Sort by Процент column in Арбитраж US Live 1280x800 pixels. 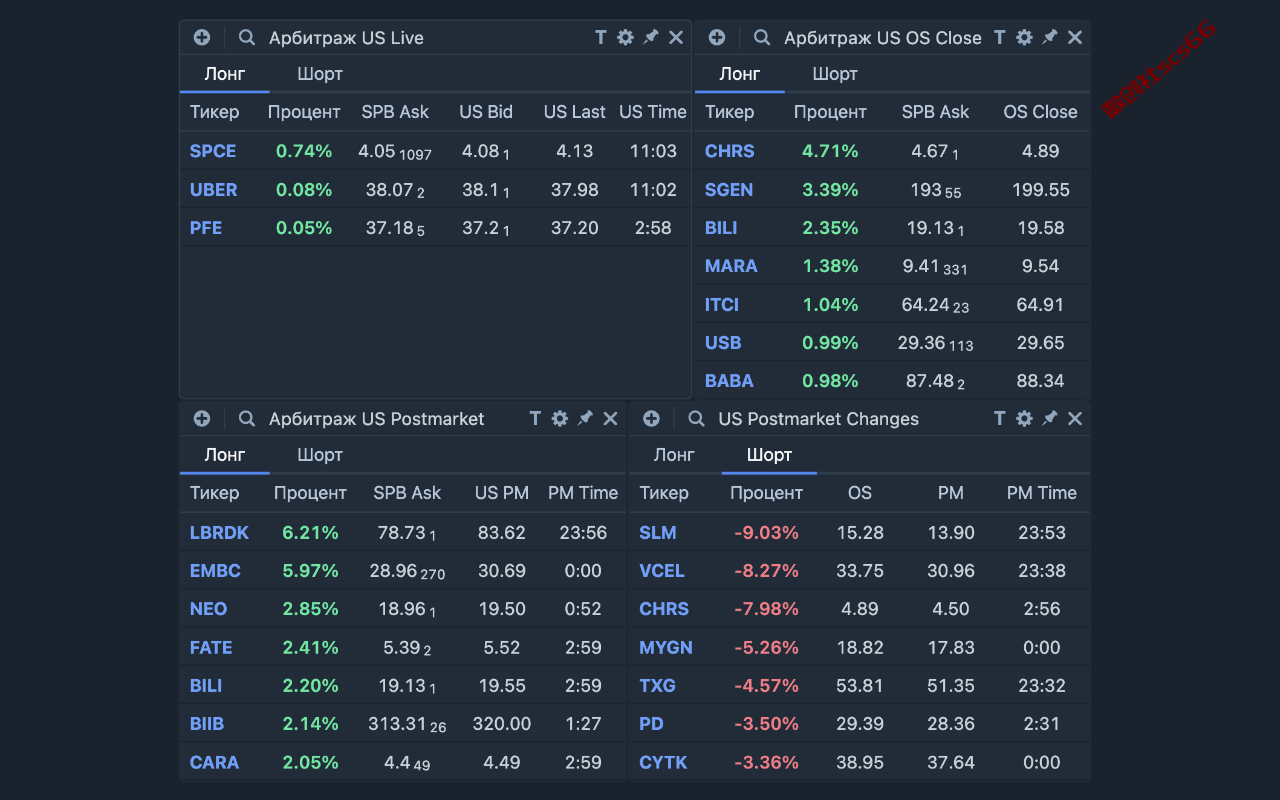pos(304,112)
